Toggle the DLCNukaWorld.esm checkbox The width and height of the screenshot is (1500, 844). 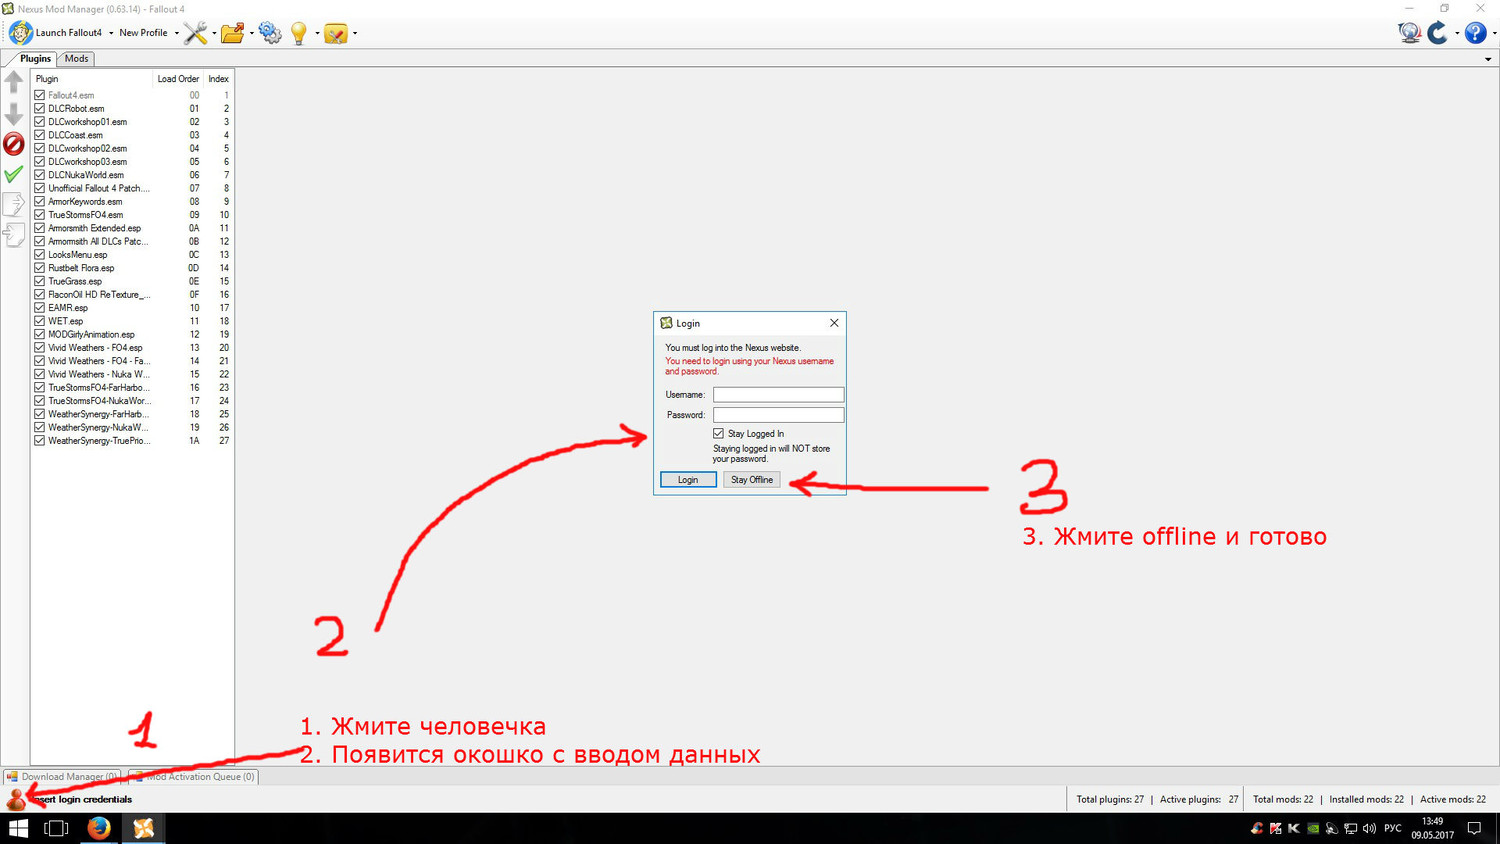tap(40, 175)
